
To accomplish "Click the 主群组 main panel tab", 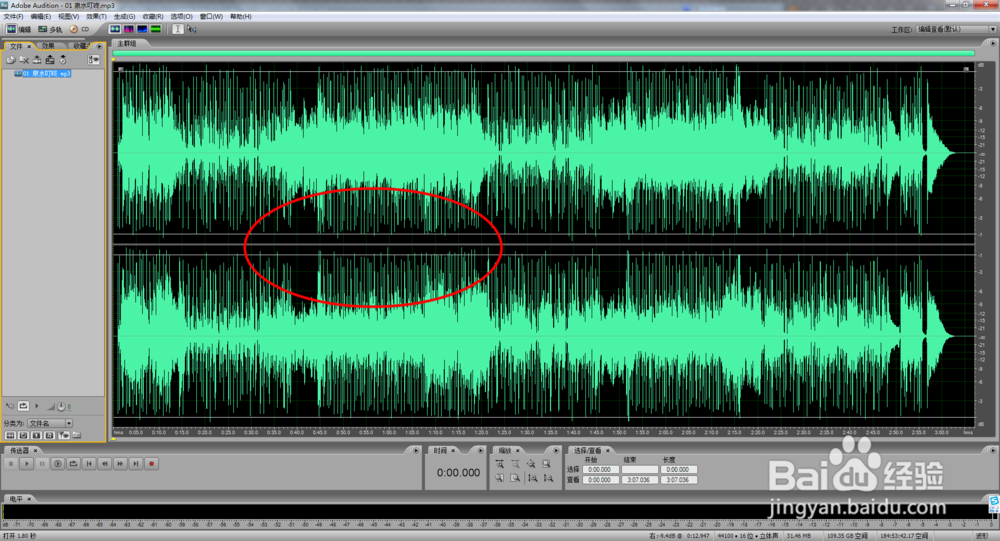I will coord(126,43).
